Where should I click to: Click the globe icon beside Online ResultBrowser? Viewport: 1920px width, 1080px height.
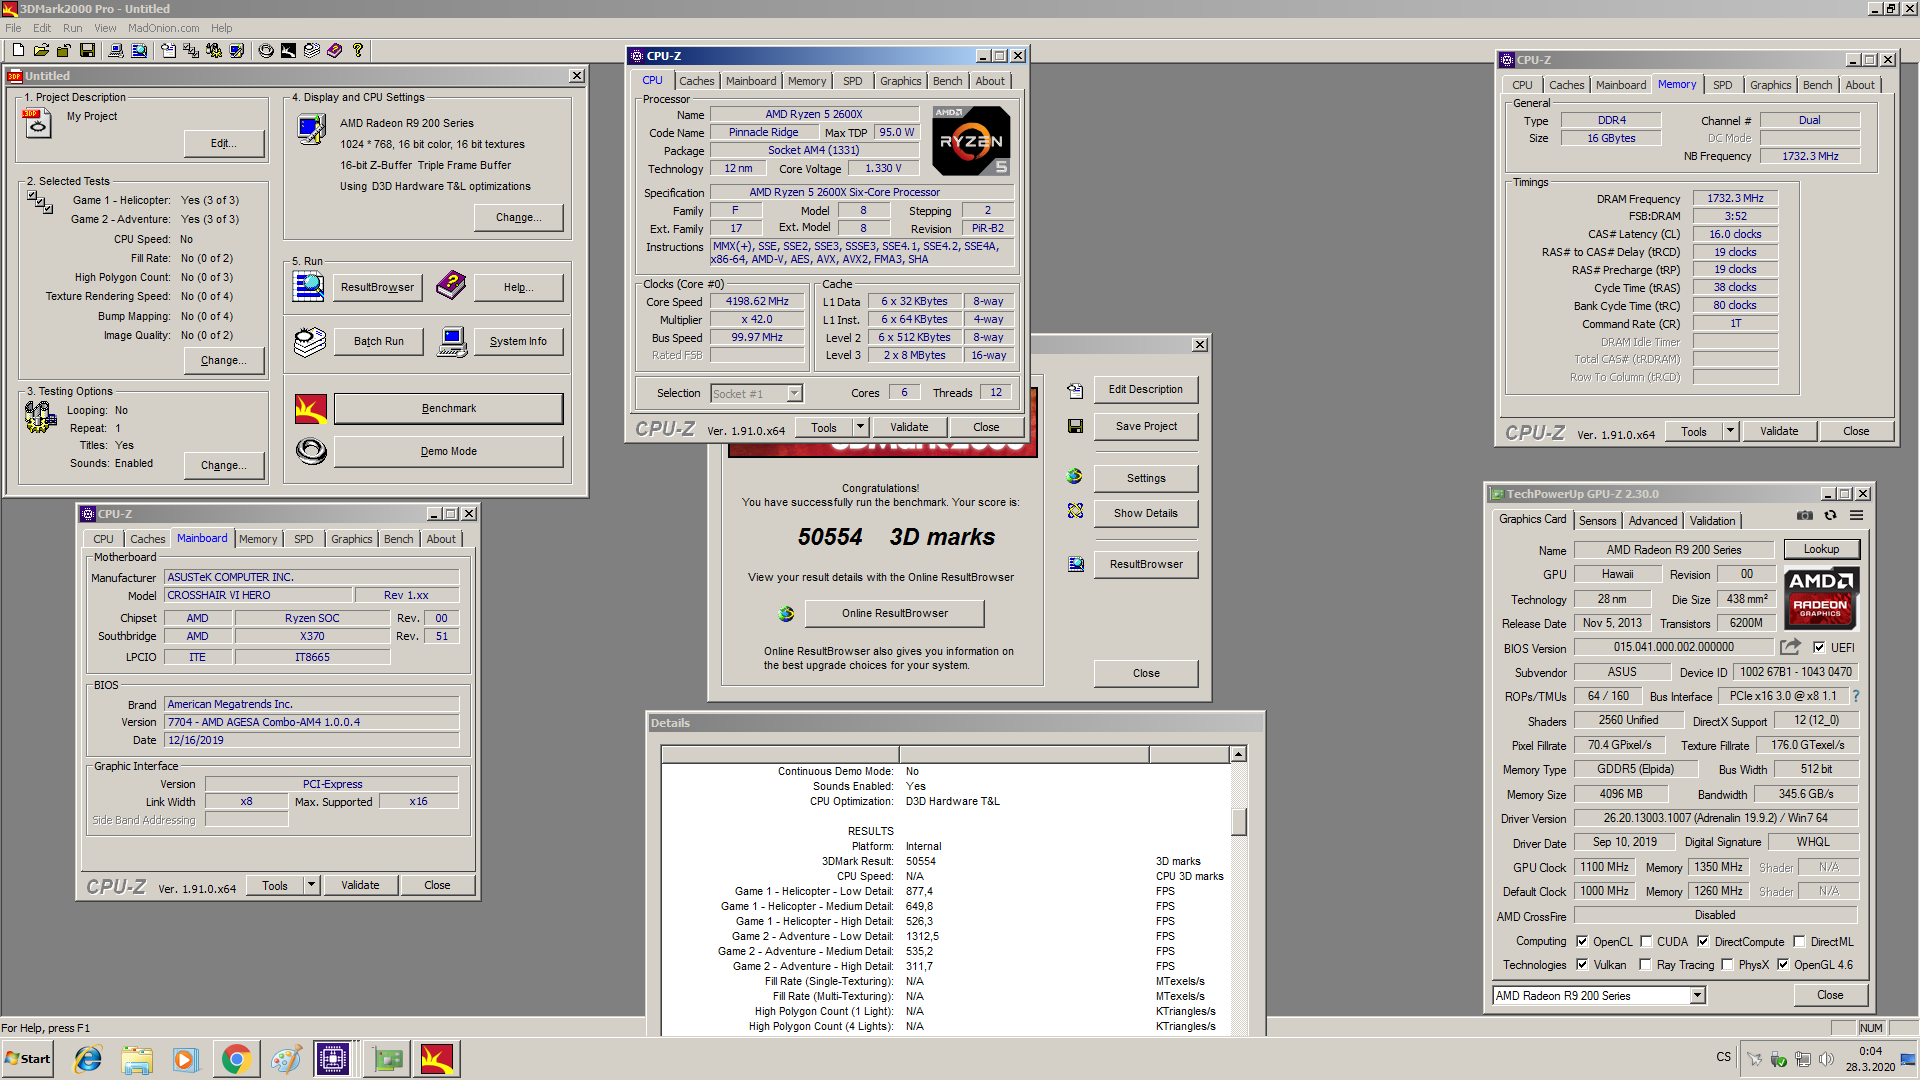point(786,613)
